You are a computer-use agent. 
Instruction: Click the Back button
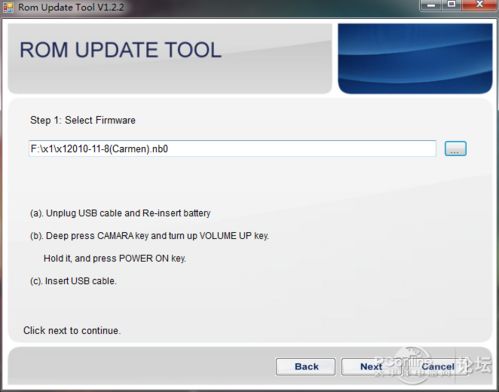(306, 367)
